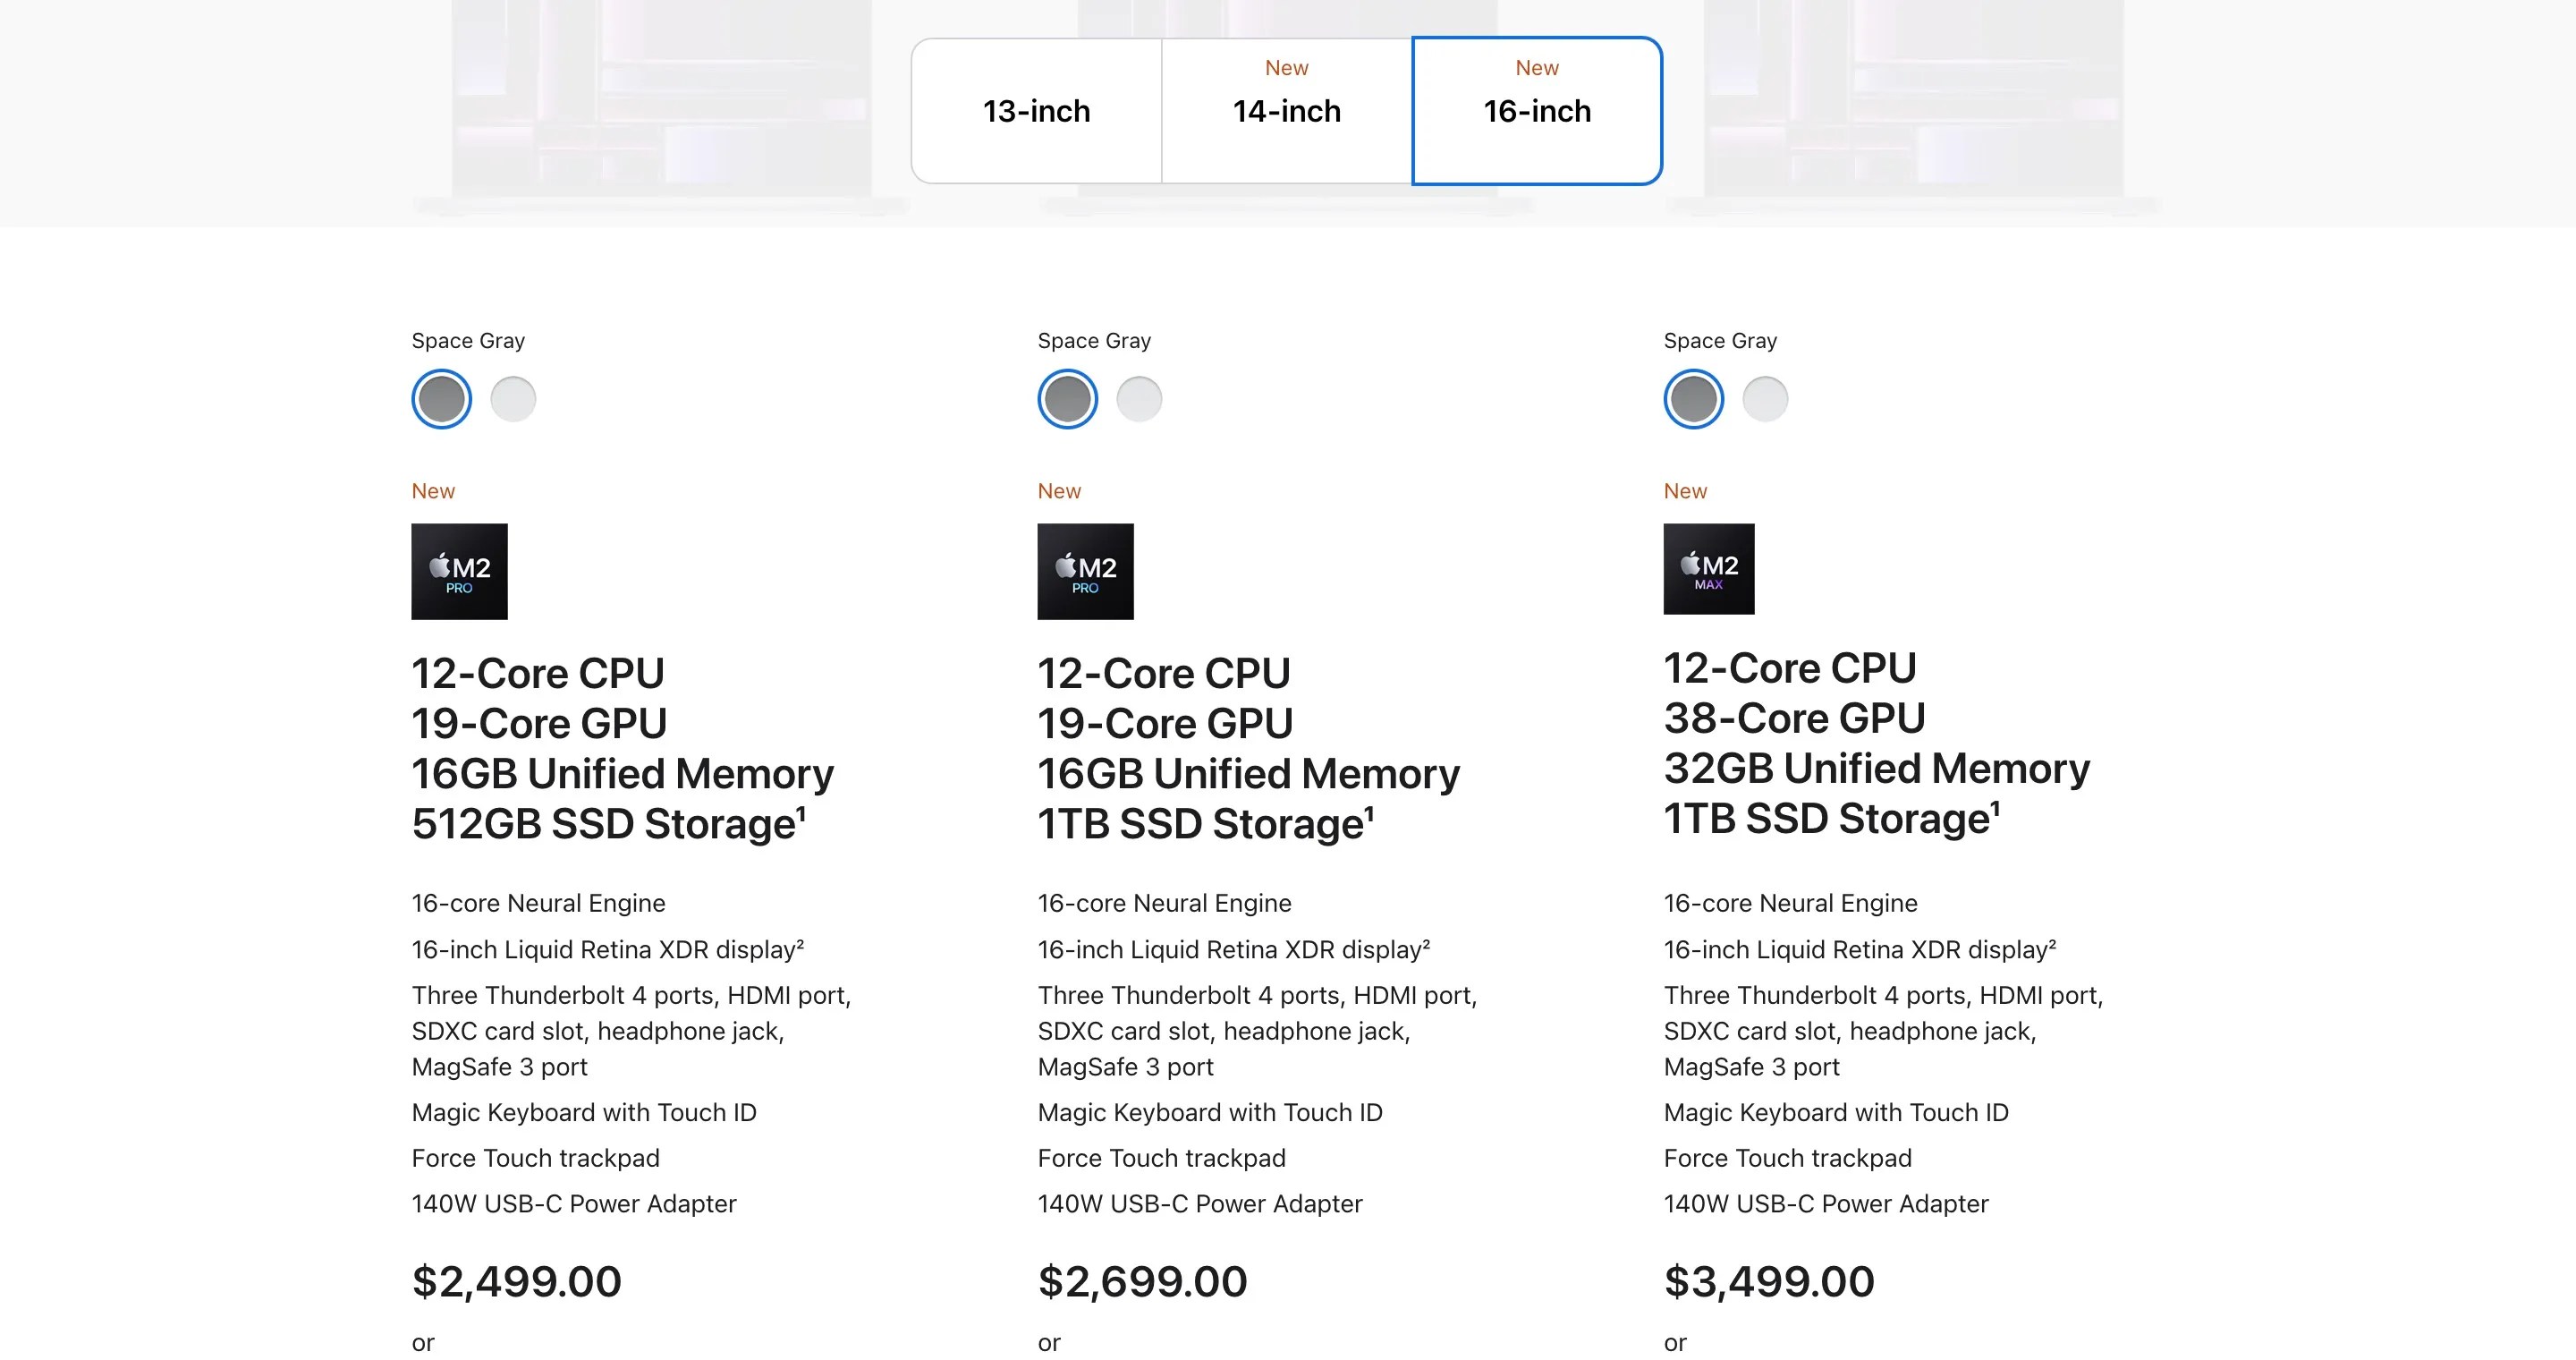The height and width of the screenshot is (1360, 2576).
Task: Click M2 Pro 1TB SSD Storage heading
Action: click(x=1205, y=824)
